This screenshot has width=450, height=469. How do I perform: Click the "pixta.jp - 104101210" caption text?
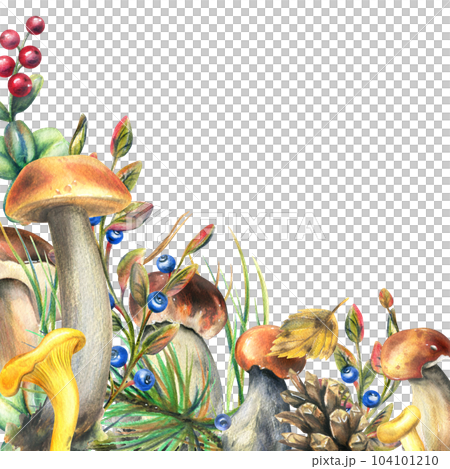click(375, 461)
